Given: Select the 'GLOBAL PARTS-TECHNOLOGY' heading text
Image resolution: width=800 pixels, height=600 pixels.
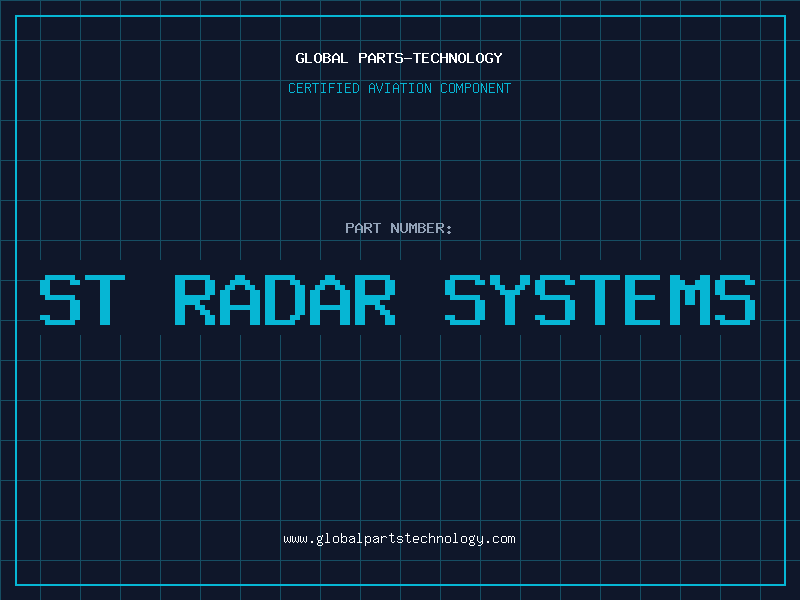Looking at the screenshot, I should (x=399, y=58).
